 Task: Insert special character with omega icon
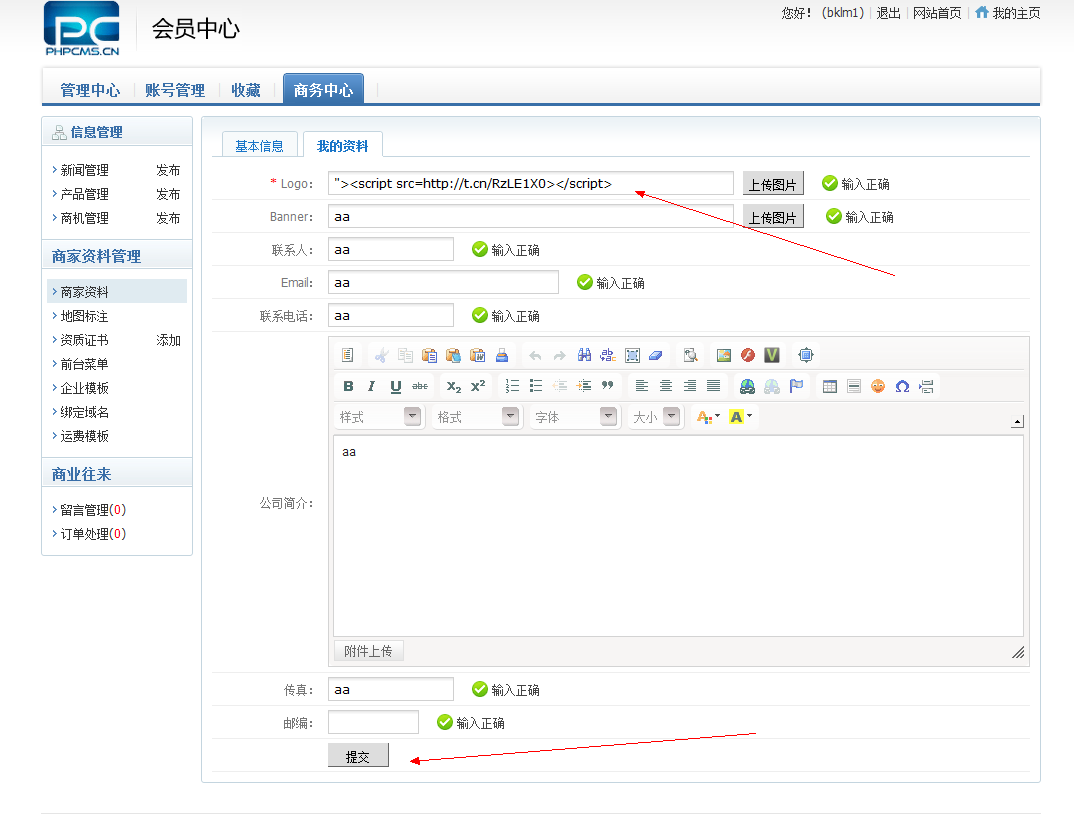click(x=902, y=386)
